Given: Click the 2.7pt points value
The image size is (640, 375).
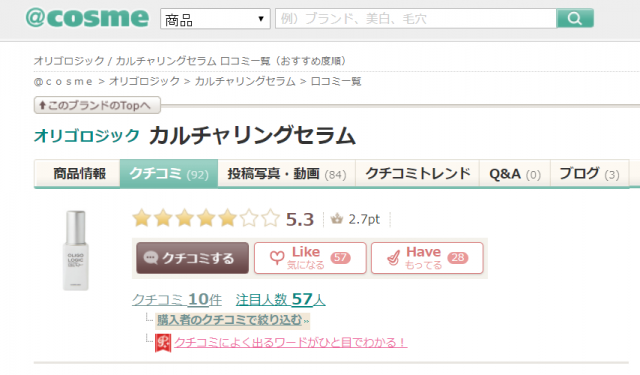Looking at the screenshot, I should coord(364,220).
